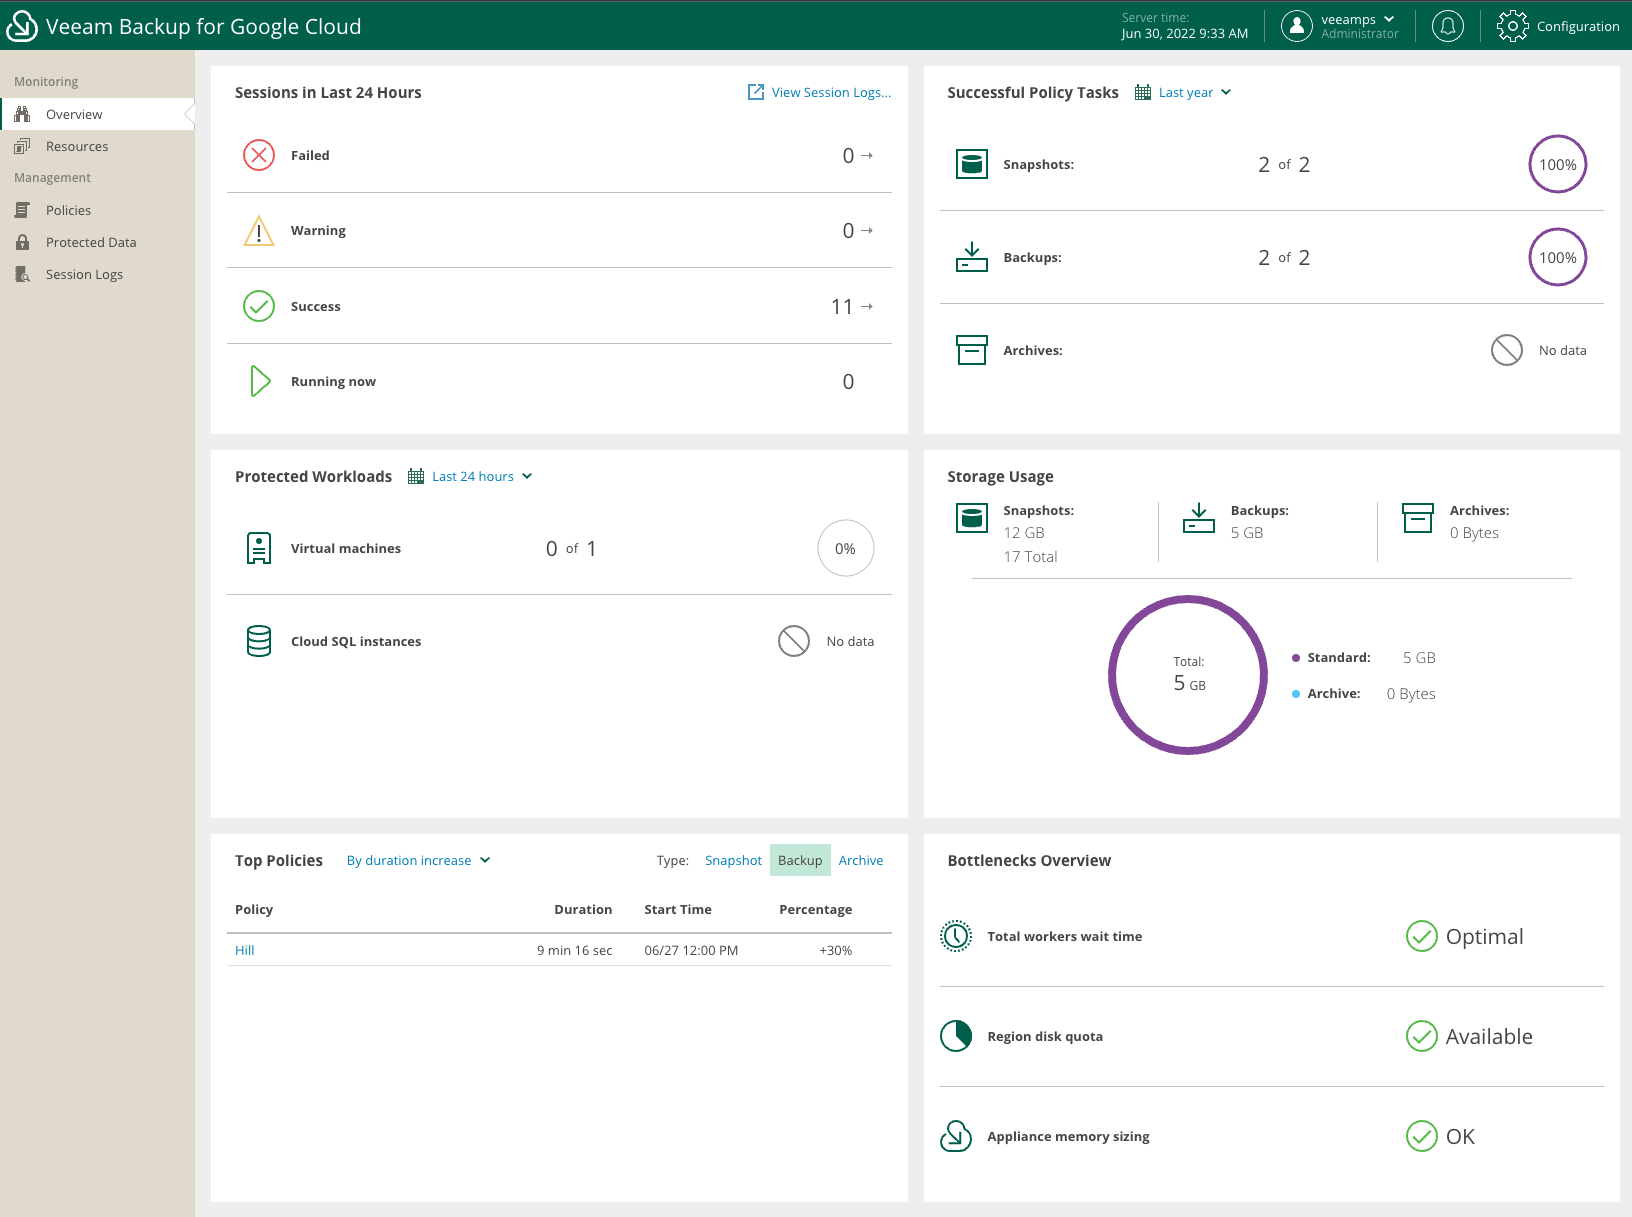Viewport: 1632px width, 1217px height.
Task: Click the Archive storage blue legend dot
Action: point(1296,694)
